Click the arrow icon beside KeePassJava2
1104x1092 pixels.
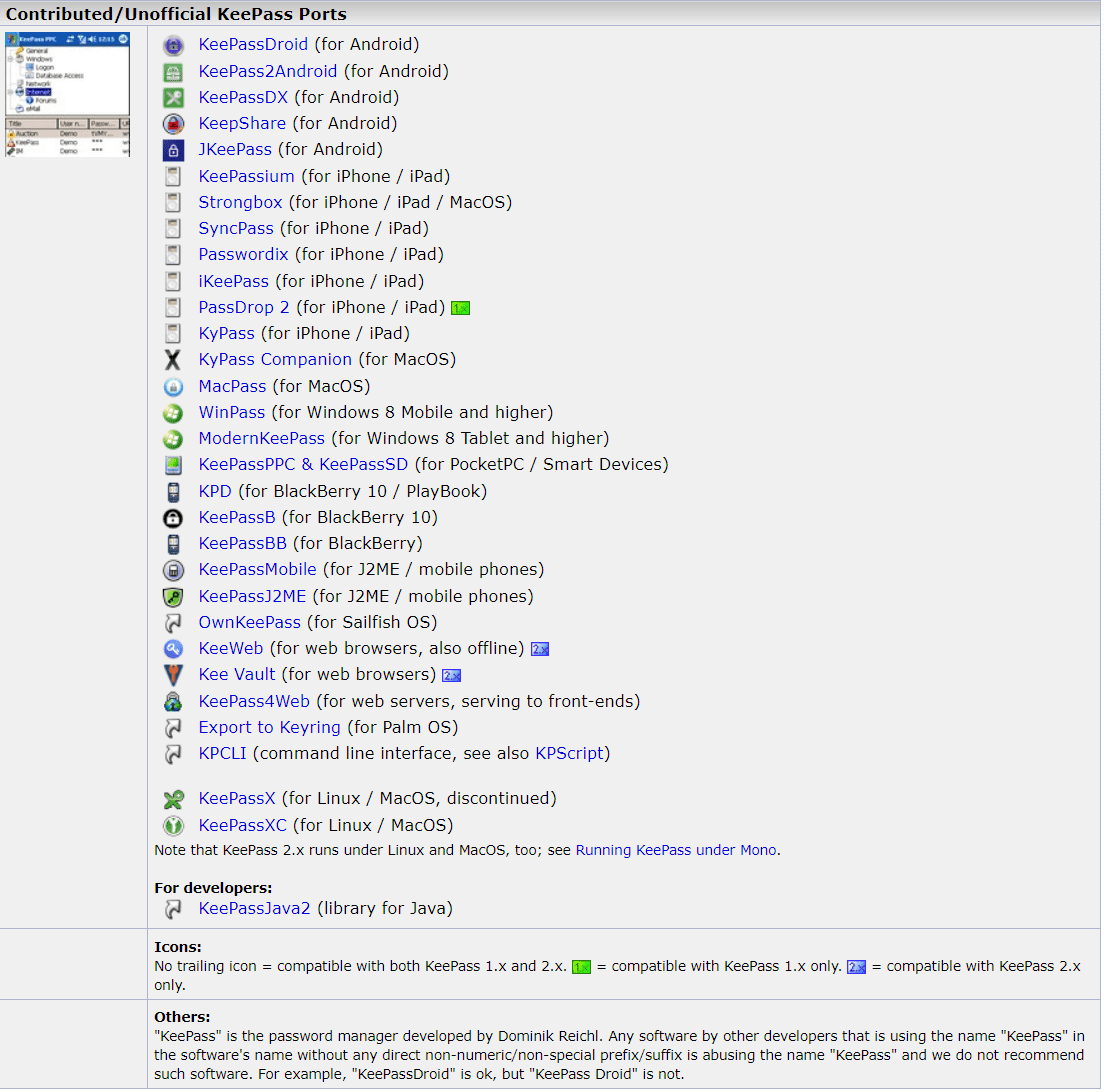pyautogui.click(x=173, y=909)
